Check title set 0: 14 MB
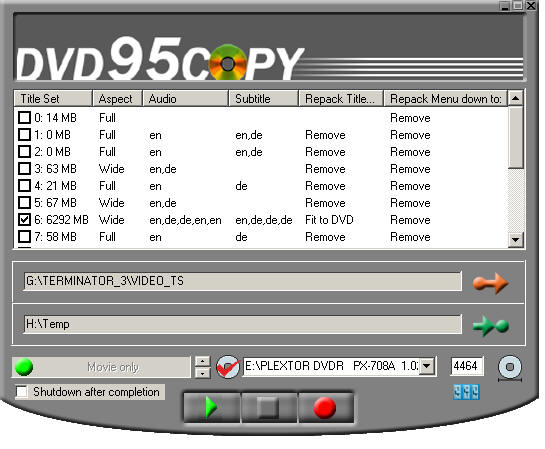This screenshot has width=545, height=449. point(24,117)
